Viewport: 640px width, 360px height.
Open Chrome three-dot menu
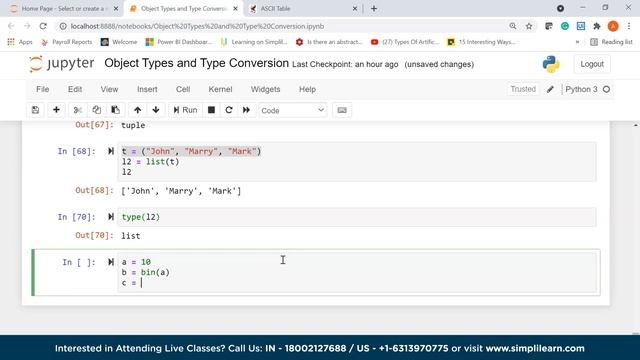629,26
